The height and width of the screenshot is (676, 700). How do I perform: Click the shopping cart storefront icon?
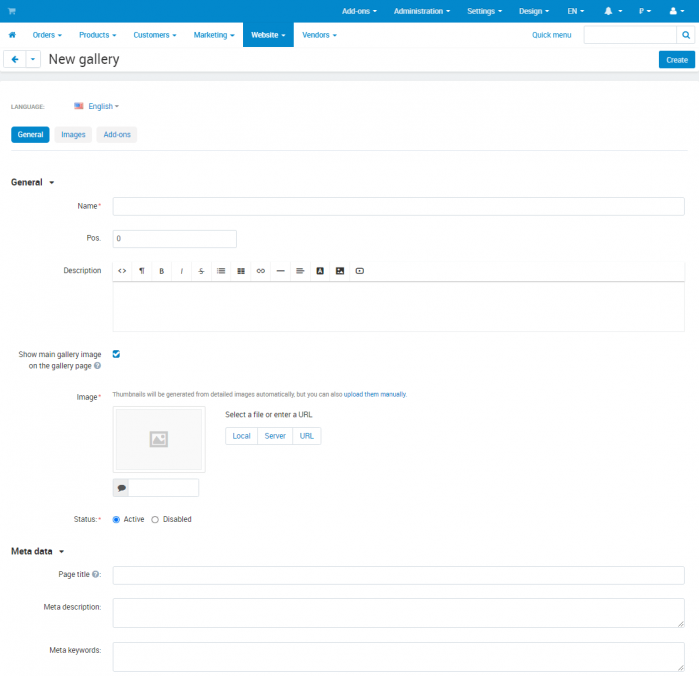pos(12,11)
